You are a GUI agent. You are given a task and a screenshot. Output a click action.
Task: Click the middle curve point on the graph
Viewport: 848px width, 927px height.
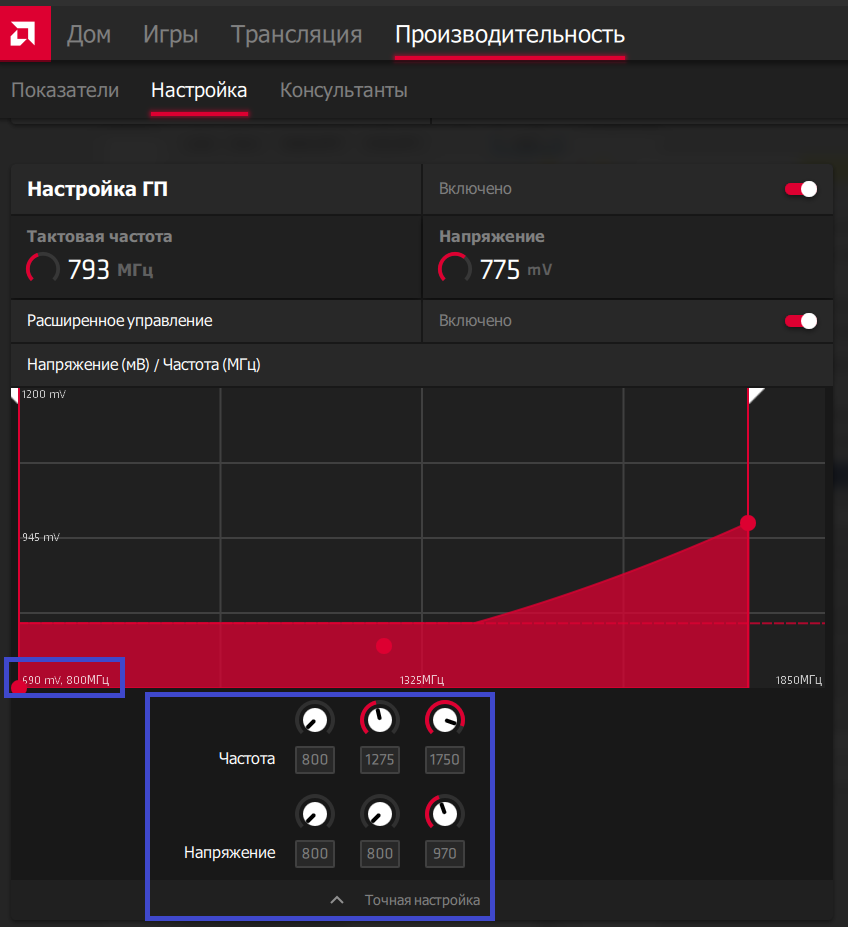tap(384, 646)
